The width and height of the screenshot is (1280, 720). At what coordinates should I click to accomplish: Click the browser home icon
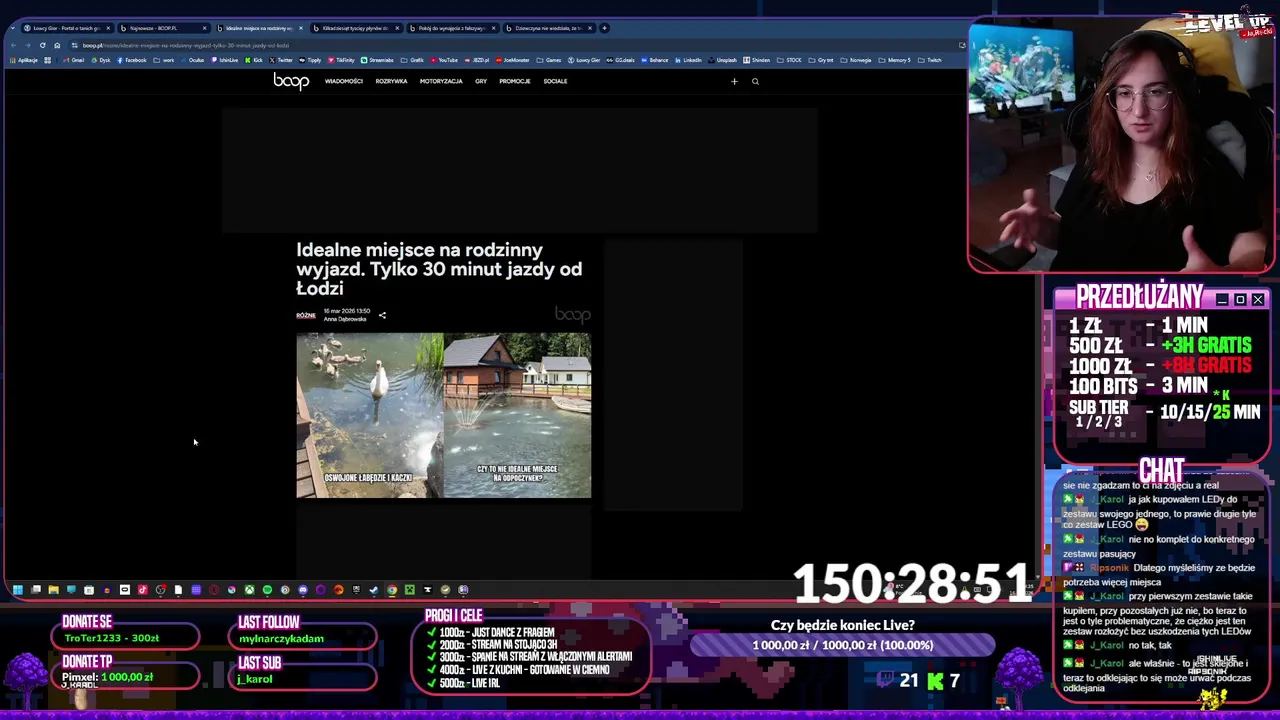click(57, 45)
